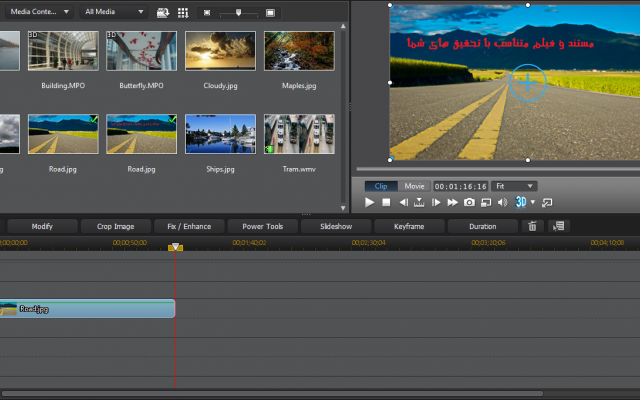Viewport: 640px width, 400px height.
Task: Select the Ships.jpg thumbnail
Action: [x=220, y=134]
